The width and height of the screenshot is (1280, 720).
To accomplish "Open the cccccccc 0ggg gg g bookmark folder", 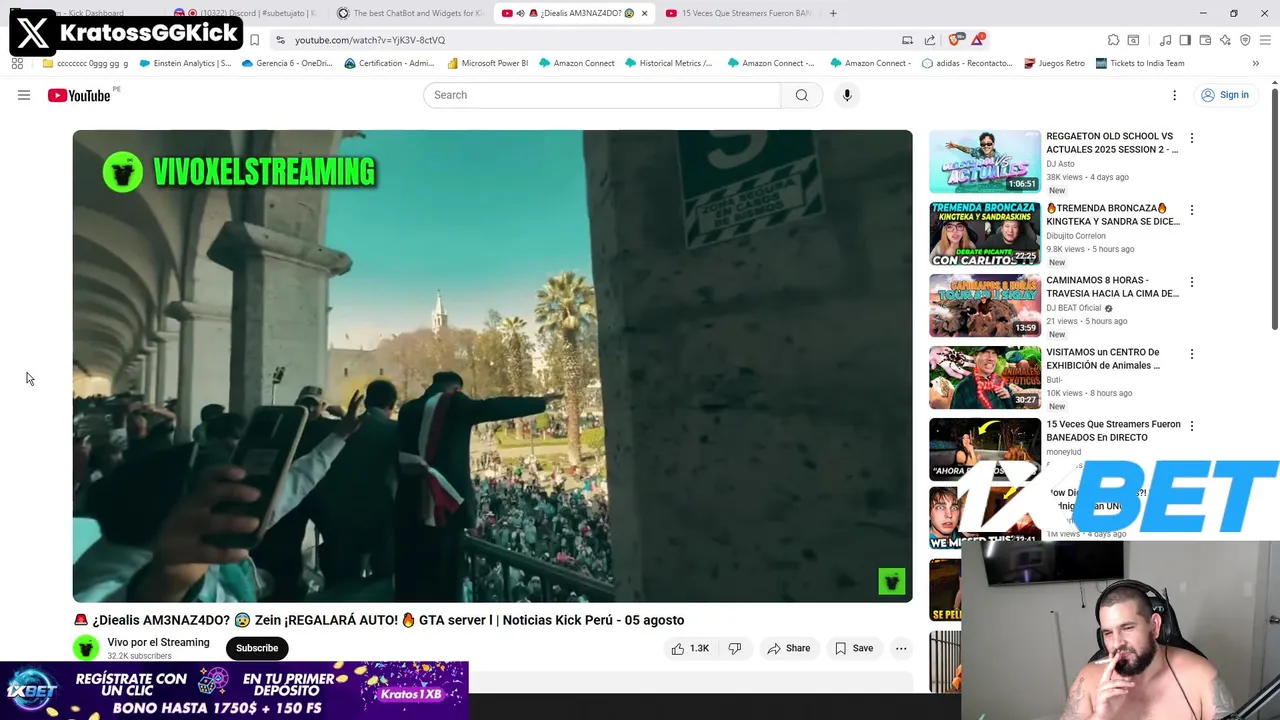I will tap(85, 63).
